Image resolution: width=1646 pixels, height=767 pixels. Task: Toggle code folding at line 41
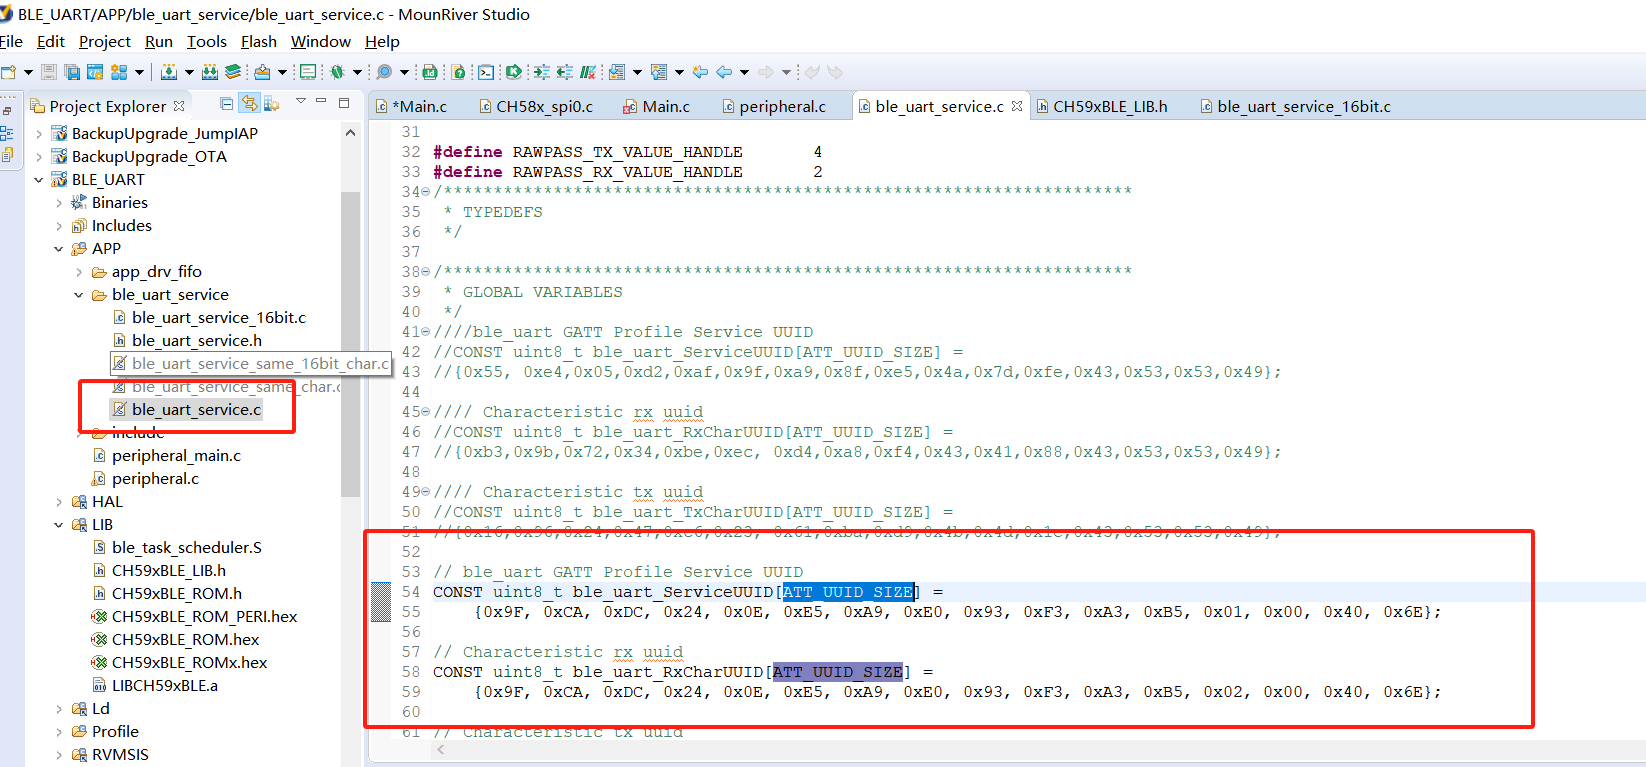point(426,332)
